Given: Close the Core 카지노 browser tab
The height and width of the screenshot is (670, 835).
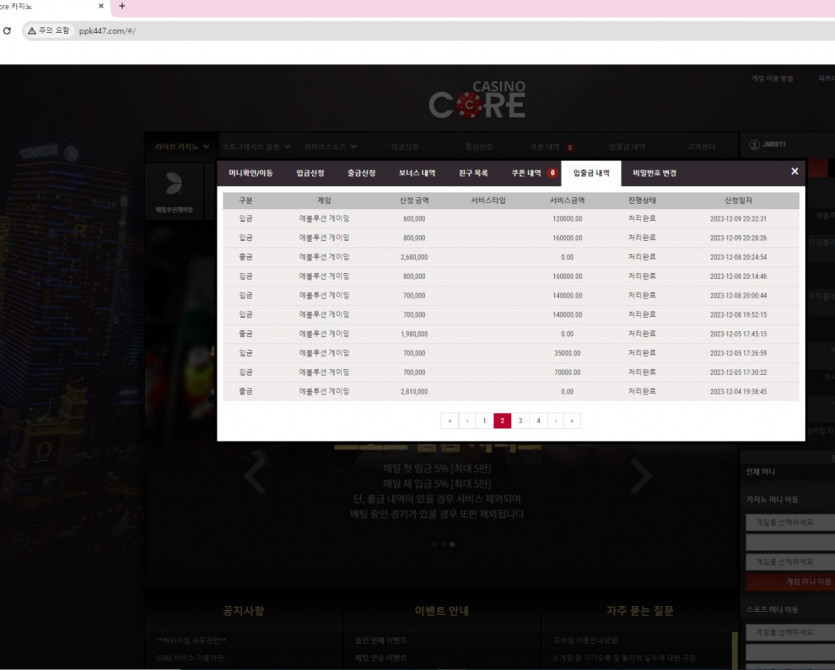Looking at the screenshot, I should pyautogui.click(x=101, y=6).
